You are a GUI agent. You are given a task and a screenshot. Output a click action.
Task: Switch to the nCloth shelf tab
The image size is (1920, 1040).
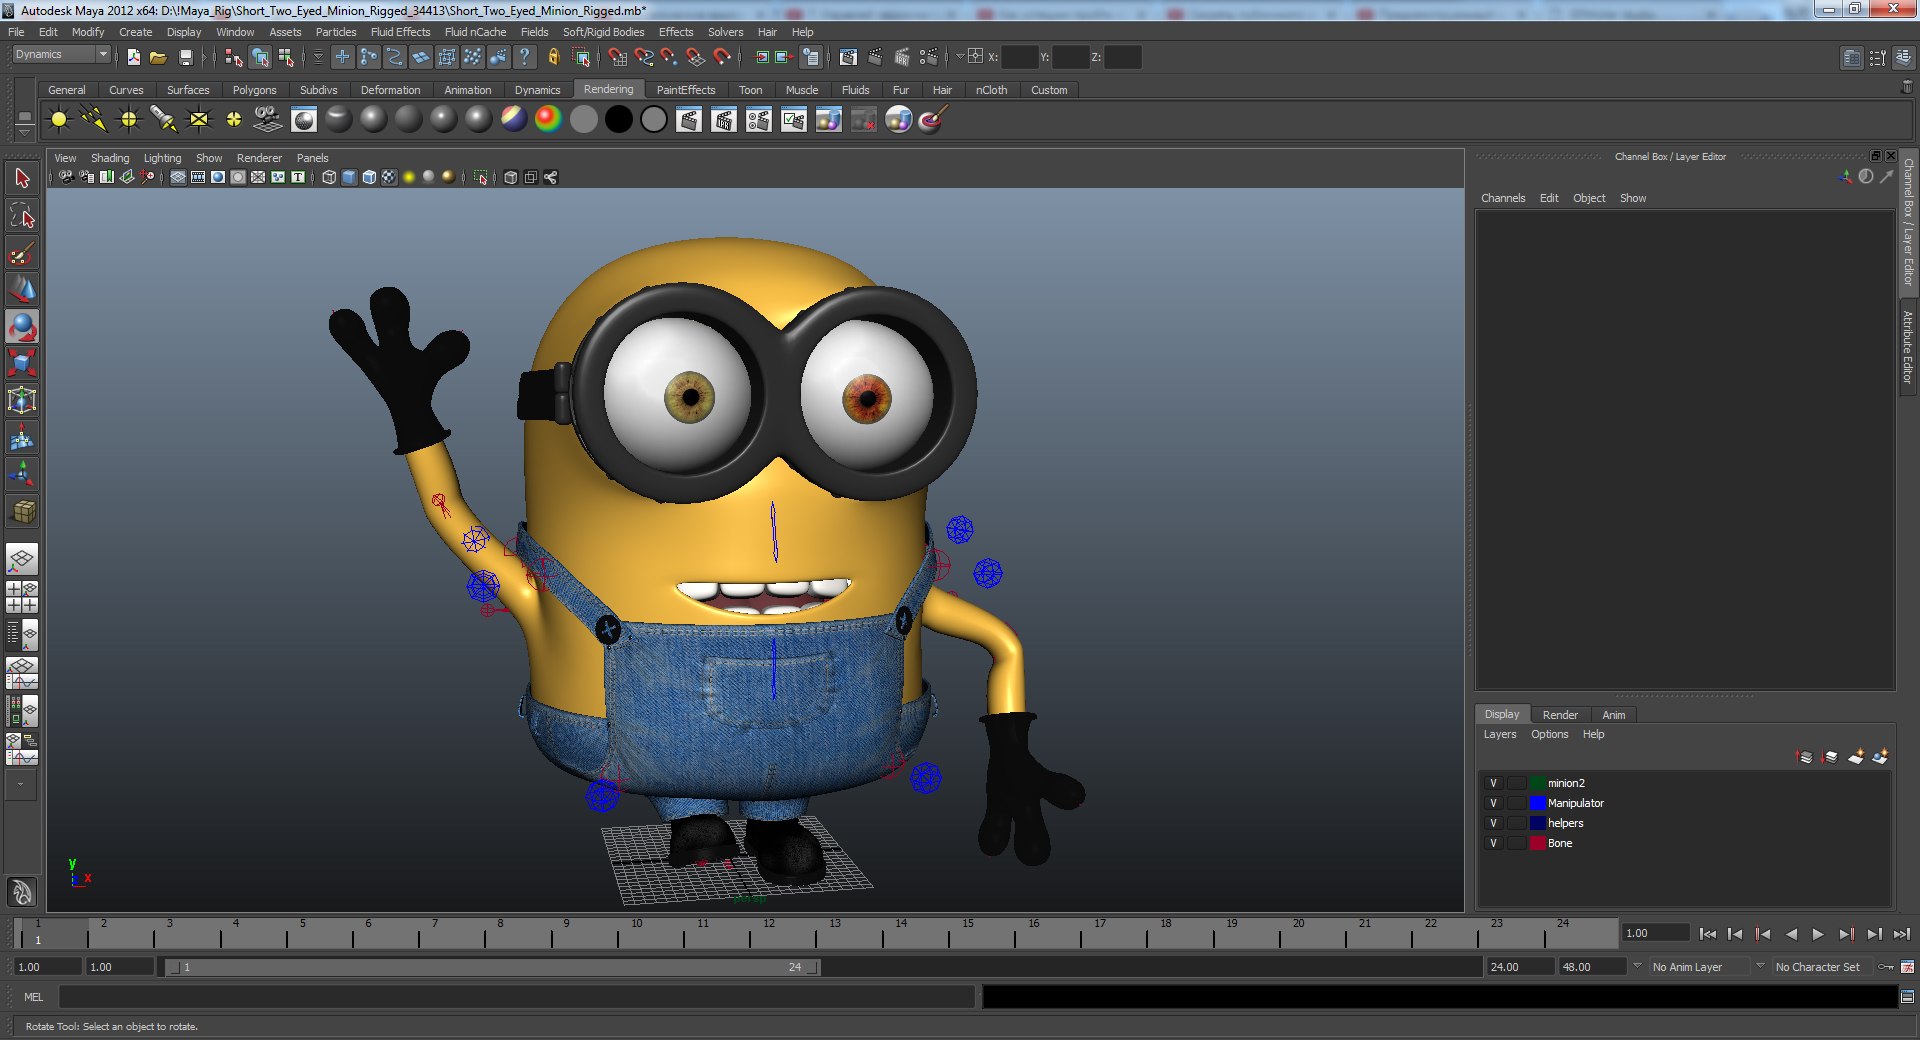coord(991,90)
